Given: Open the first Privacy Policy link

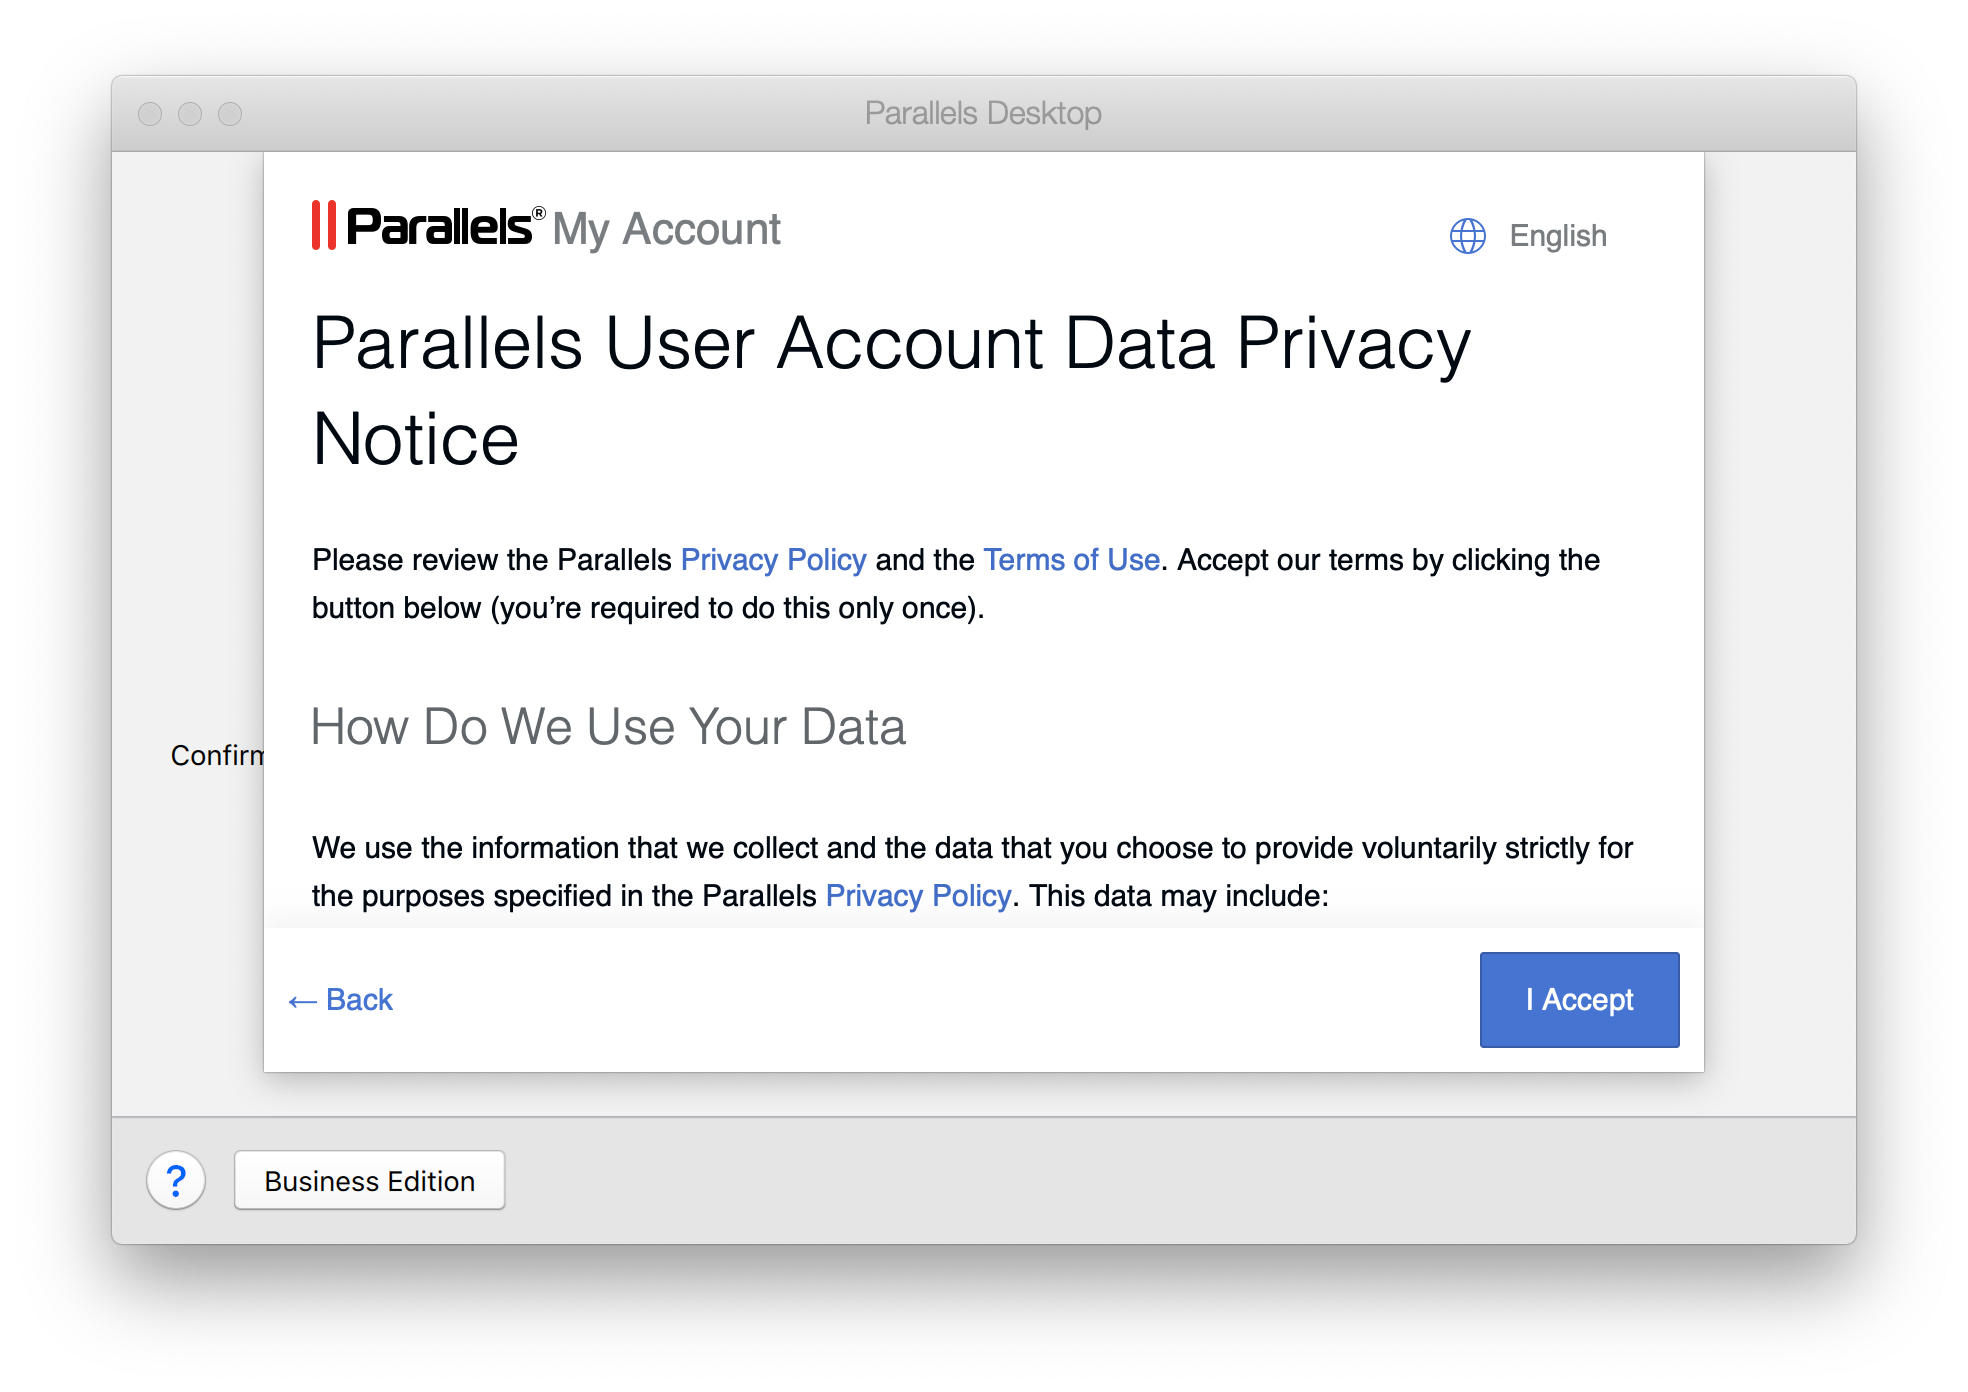Looking at the screenshot, I should (x=772, y=560).
